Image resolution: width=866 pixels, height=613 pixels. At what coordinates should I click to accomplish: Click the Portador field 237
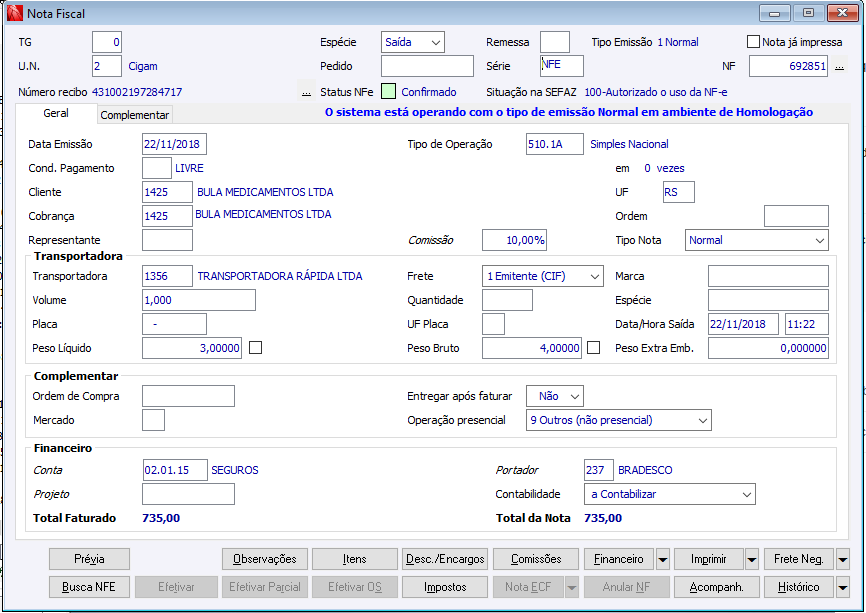pyautogui.click(x=599, y=470)
